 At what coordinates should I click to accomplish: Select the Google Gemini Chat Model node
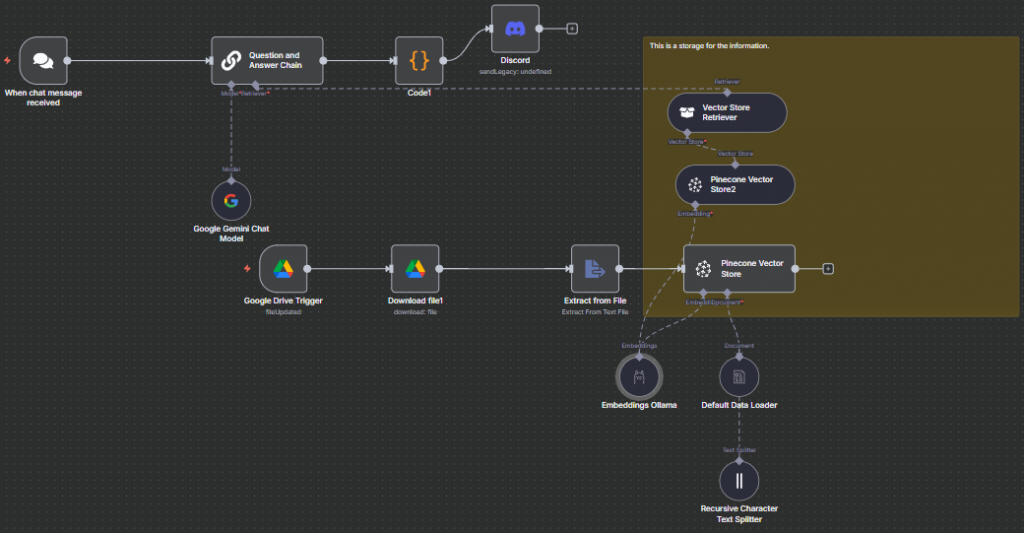click(231, 201)
